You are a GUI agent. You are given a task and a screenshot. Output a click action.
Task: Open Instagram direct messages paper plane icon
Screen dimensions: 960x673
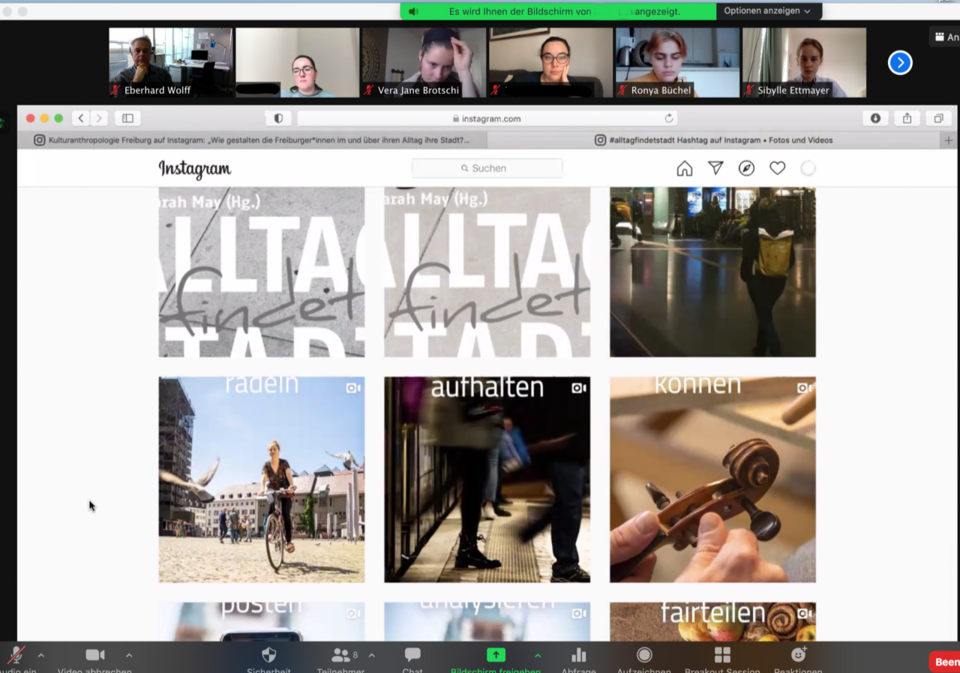[716, 168]
